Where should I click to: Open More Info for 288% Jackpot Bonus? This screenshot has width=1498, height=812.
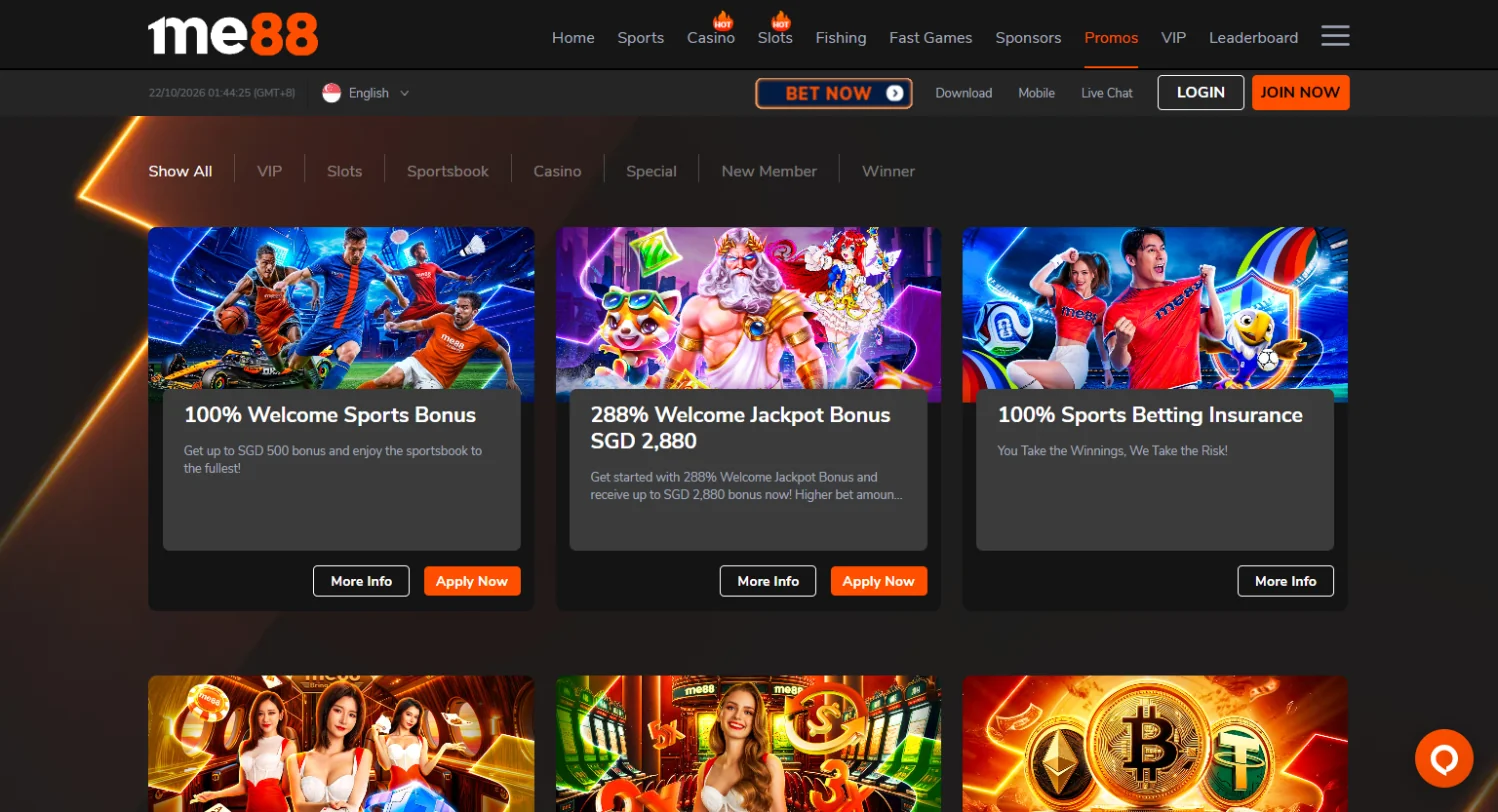pyautogui.click(x=768, y=581)
